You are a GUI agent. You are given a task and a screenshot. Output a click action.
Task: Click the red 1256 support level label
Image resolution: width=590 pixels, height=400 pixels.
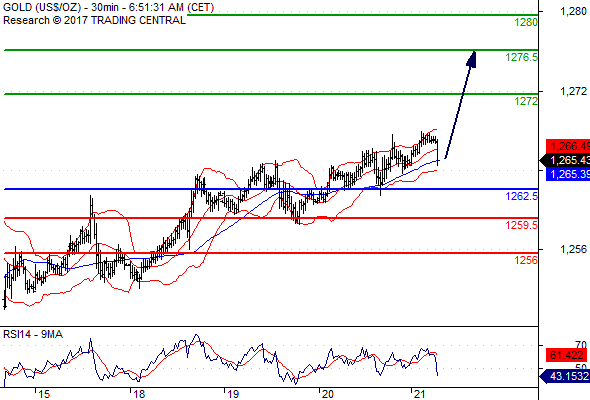pos(526,260)
